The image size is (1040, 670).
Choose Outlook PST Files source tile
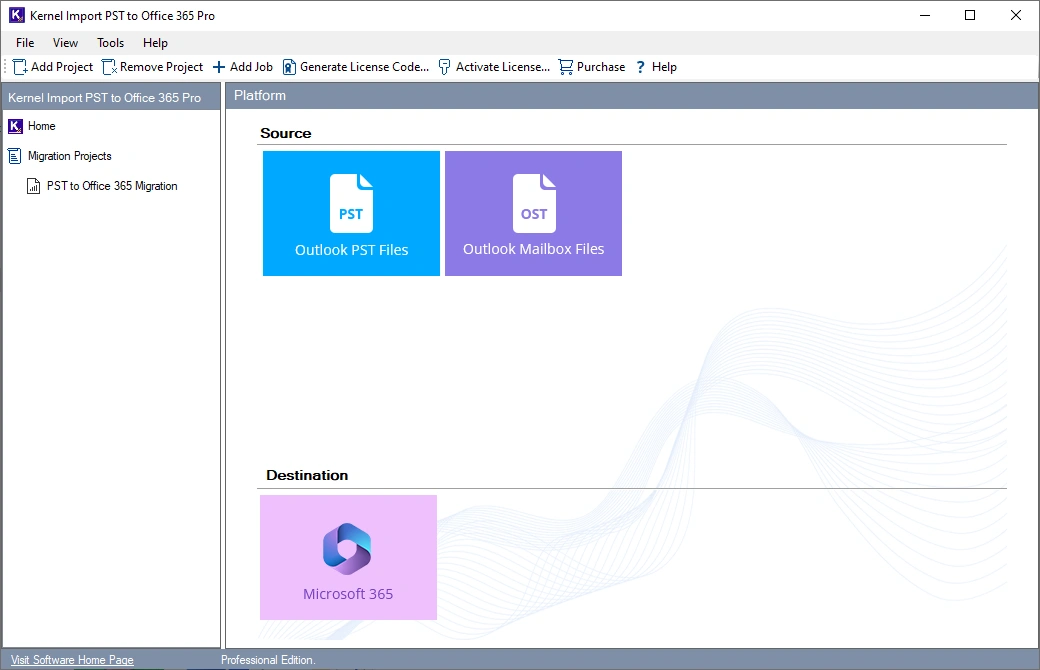[352, 213]
